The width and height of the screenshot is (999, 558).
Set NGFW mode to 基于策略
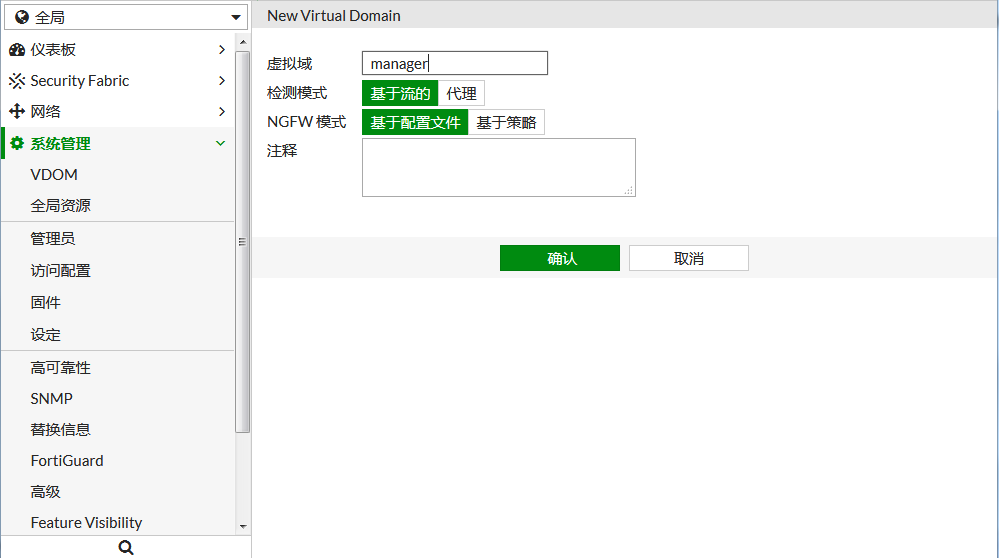coord(506,123)
